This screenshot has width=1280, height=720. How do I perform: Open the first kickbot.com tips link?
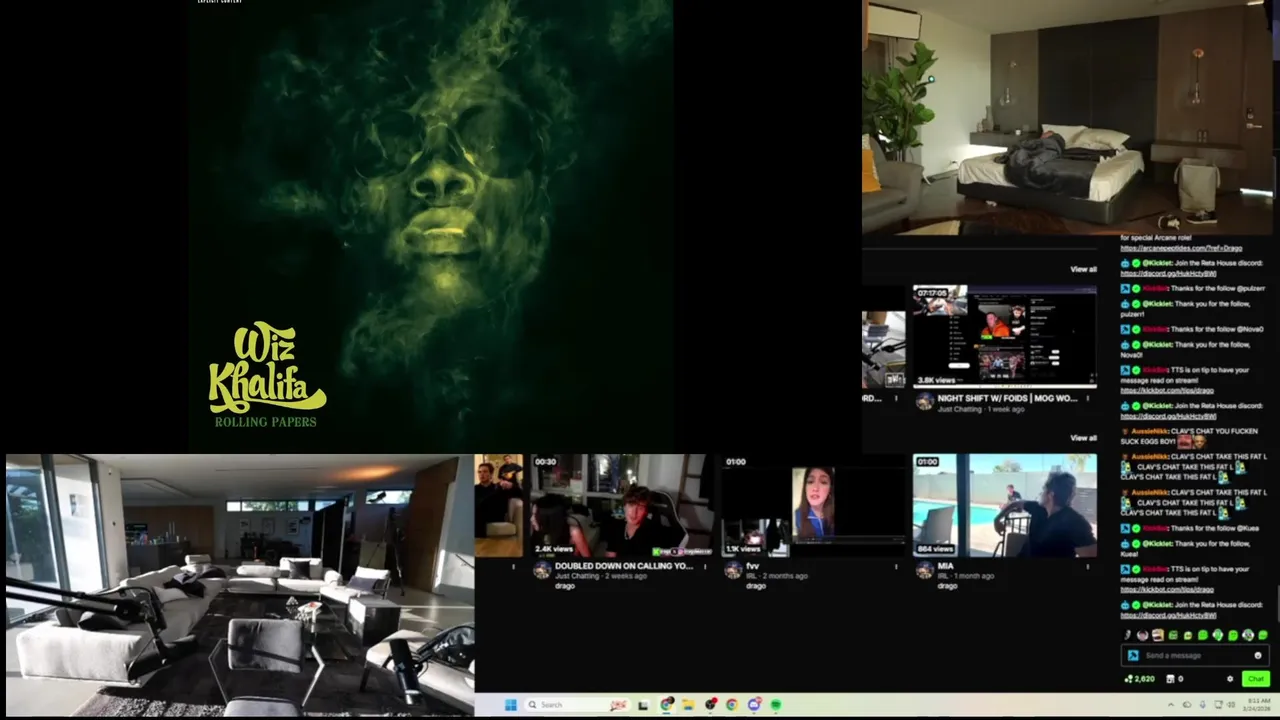(x=1168, y=390)
